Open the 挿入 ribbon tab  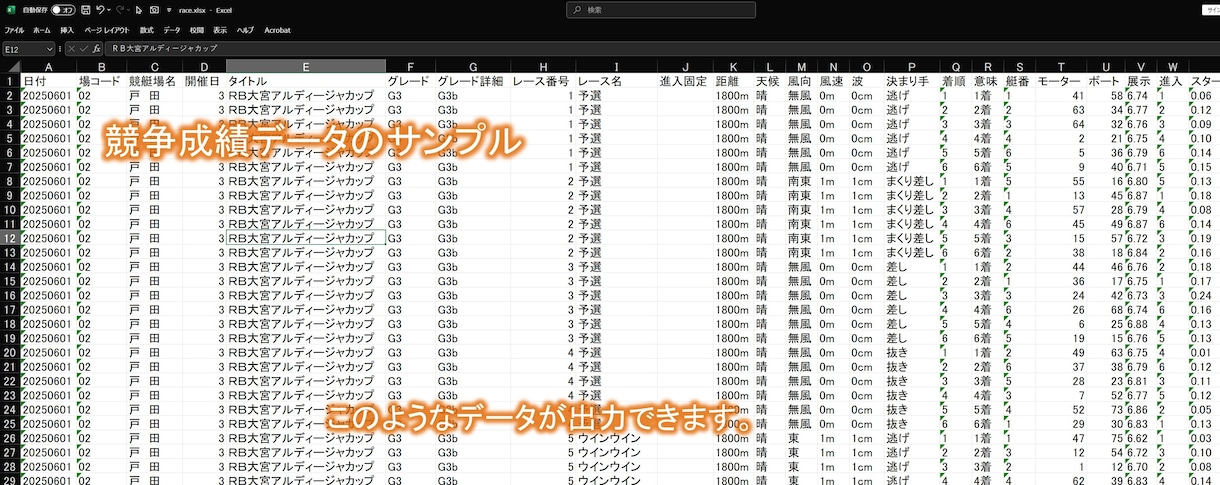(x=67, y=30)
